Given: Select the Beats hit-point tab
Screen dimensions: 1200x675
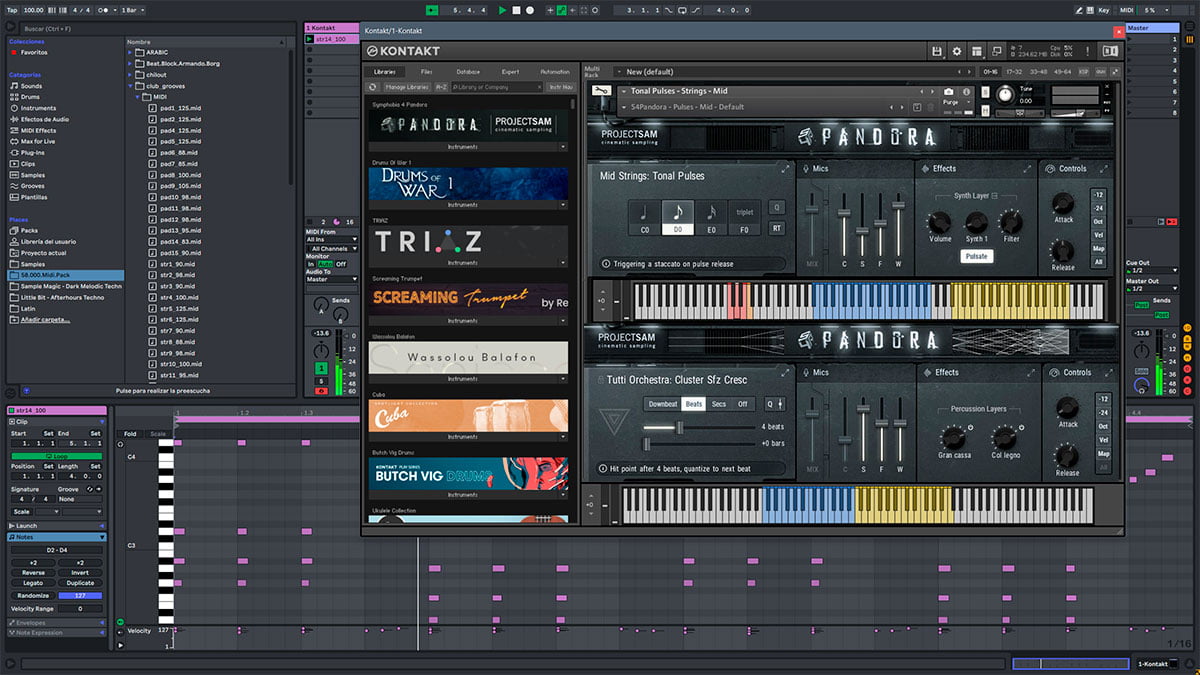Looking at the screenshot, I should [693, 404].
